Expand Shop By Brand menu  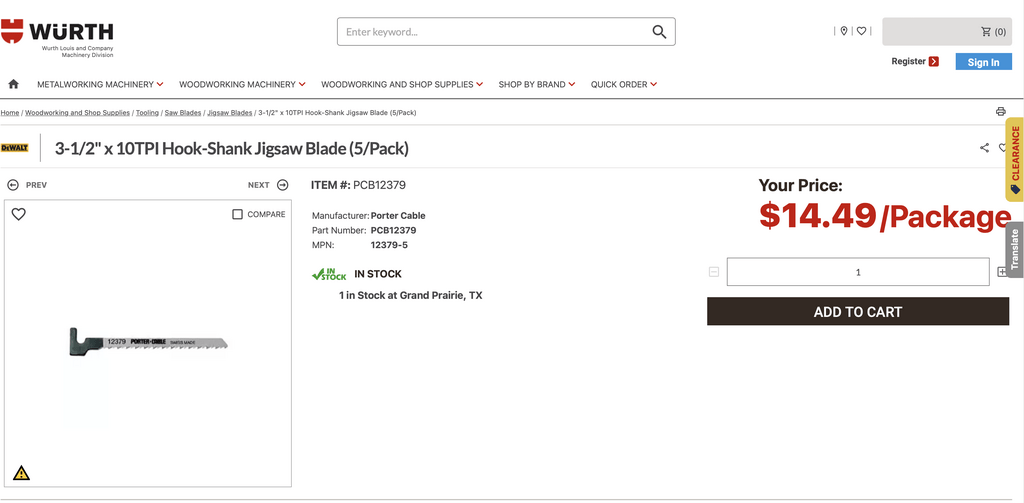[537, 84]
